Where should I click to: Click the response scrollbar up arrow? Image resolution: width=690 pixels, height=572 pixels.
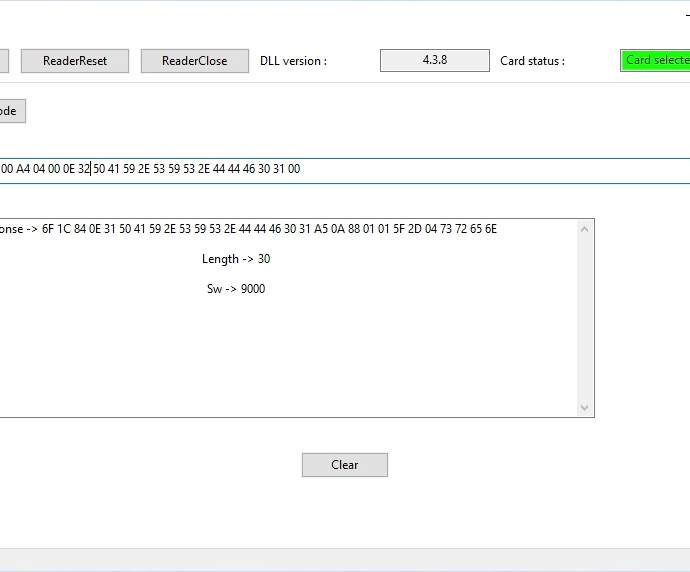click(x=584, y=229)
